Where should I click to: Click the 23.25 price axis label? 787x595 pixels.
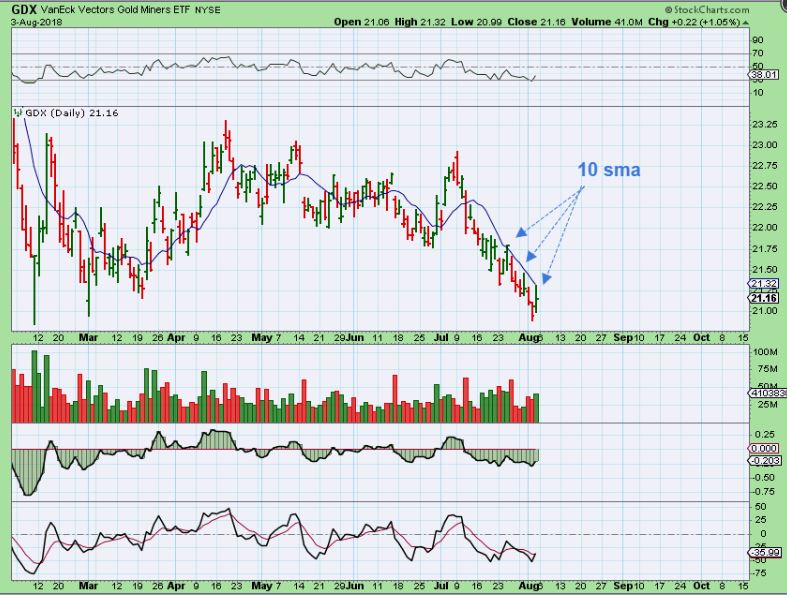pos(765,125)
